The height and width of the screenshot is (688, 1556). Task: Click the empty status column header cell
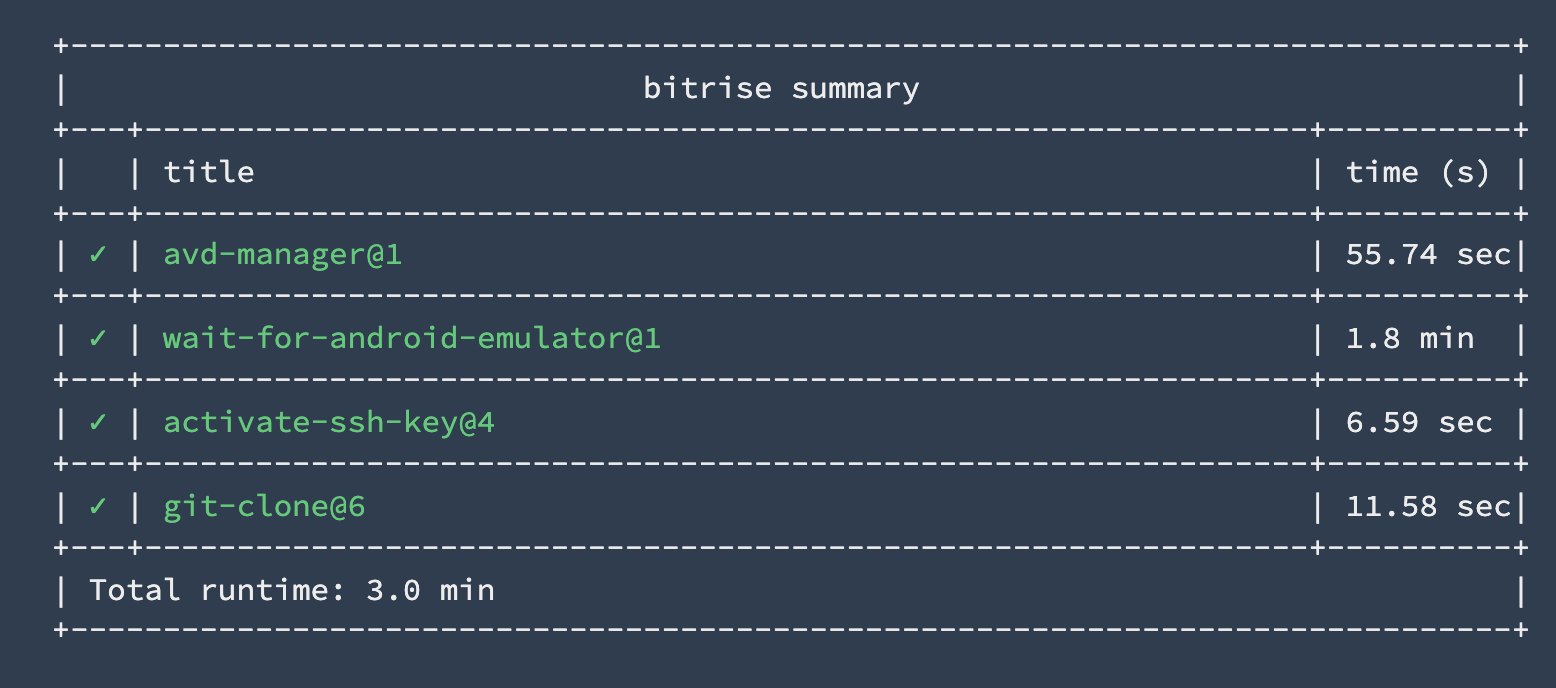97,172
